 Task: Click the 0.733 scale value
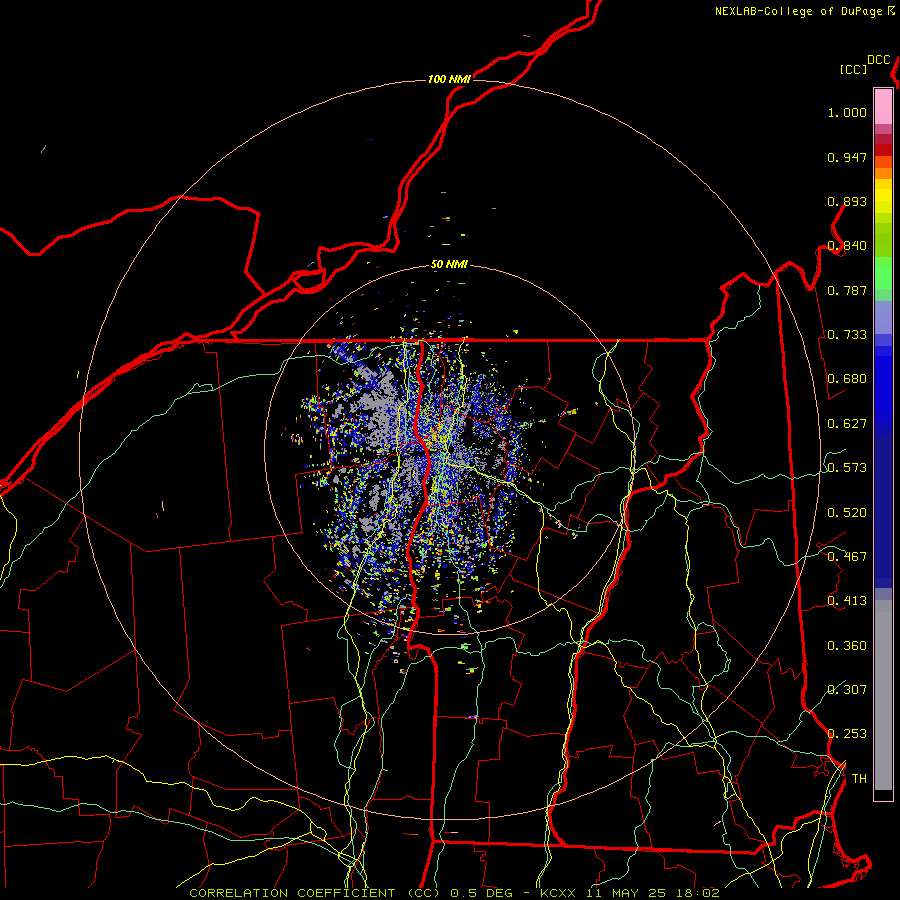point(847,335)
